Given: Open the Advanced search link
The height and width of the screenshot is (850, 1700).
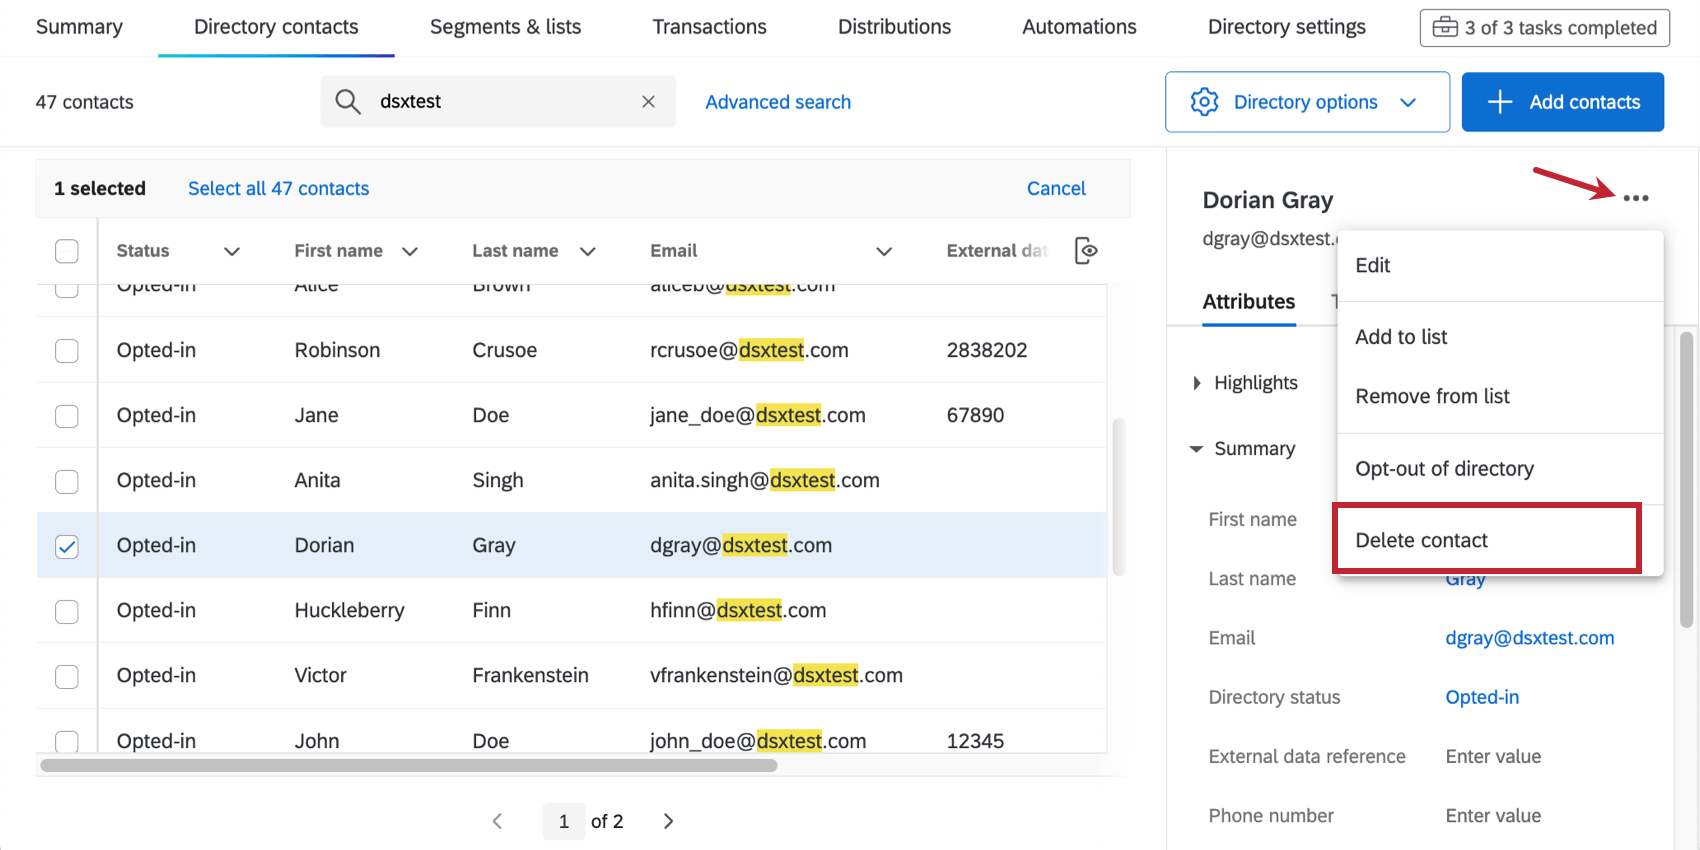Looking at the screenshot, I should pos(778,102).
